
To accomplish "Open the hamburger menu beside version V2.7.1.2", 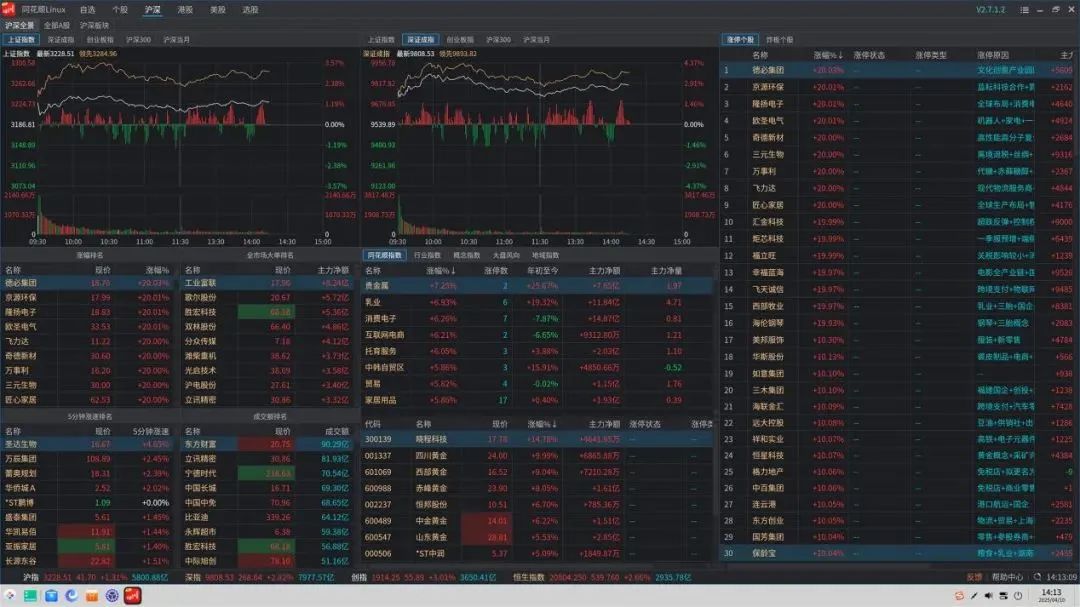I will click(x=1024, y=10).
